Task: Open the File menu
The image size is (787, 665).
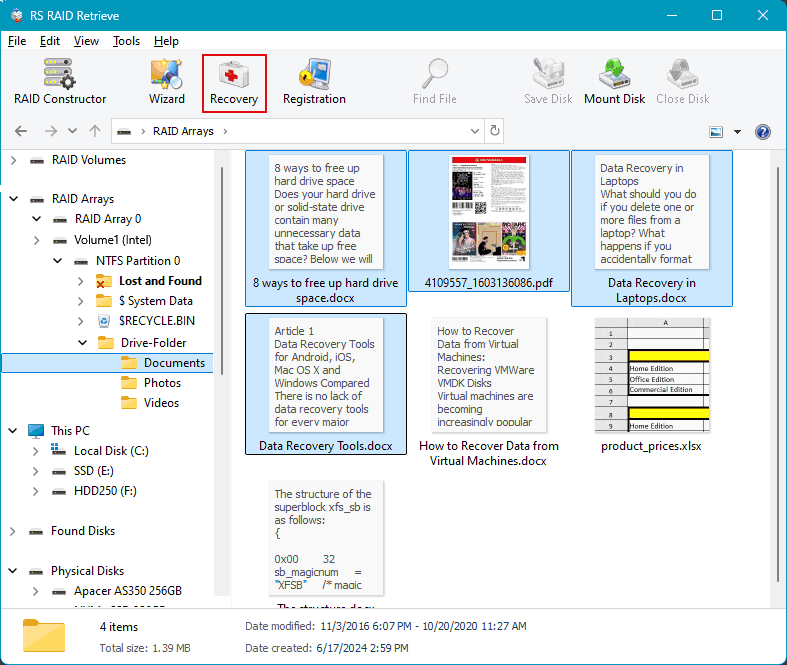Action: coord(17,41)
